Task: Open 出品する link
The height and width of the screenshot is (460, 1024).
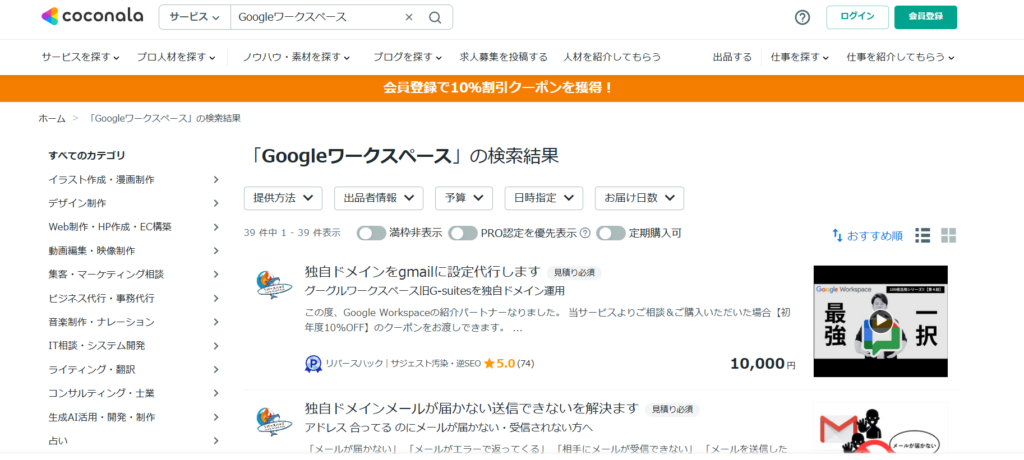Action: pyautogui.click(x=732, y=58)
